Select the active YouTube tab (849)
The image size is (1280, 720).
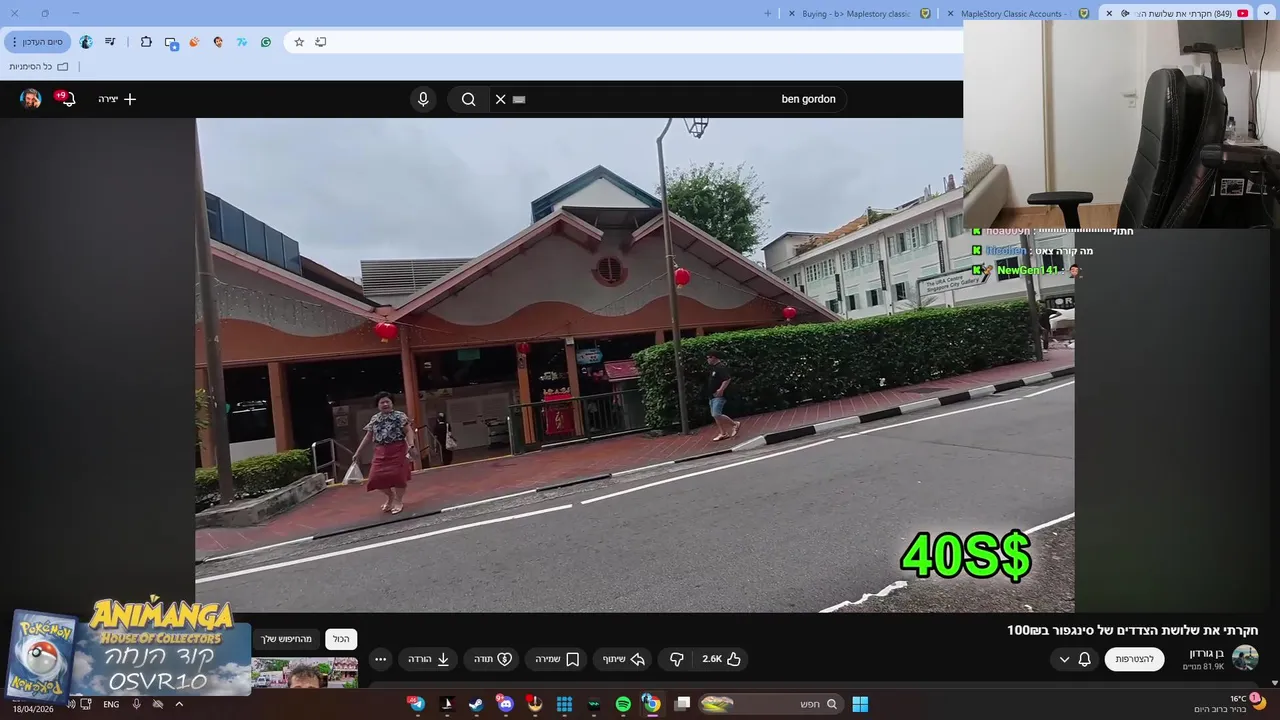click(1178, 14)
